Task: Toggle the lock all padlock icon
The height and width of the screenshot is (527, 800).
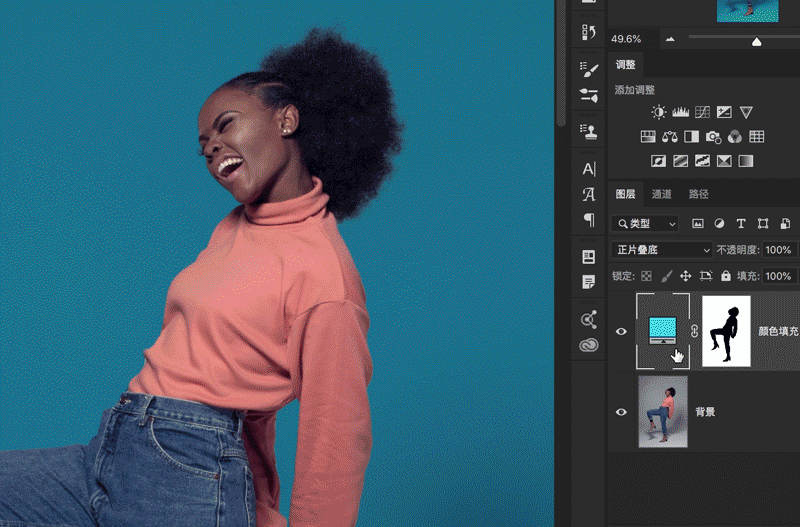Action: click(725, 276)
